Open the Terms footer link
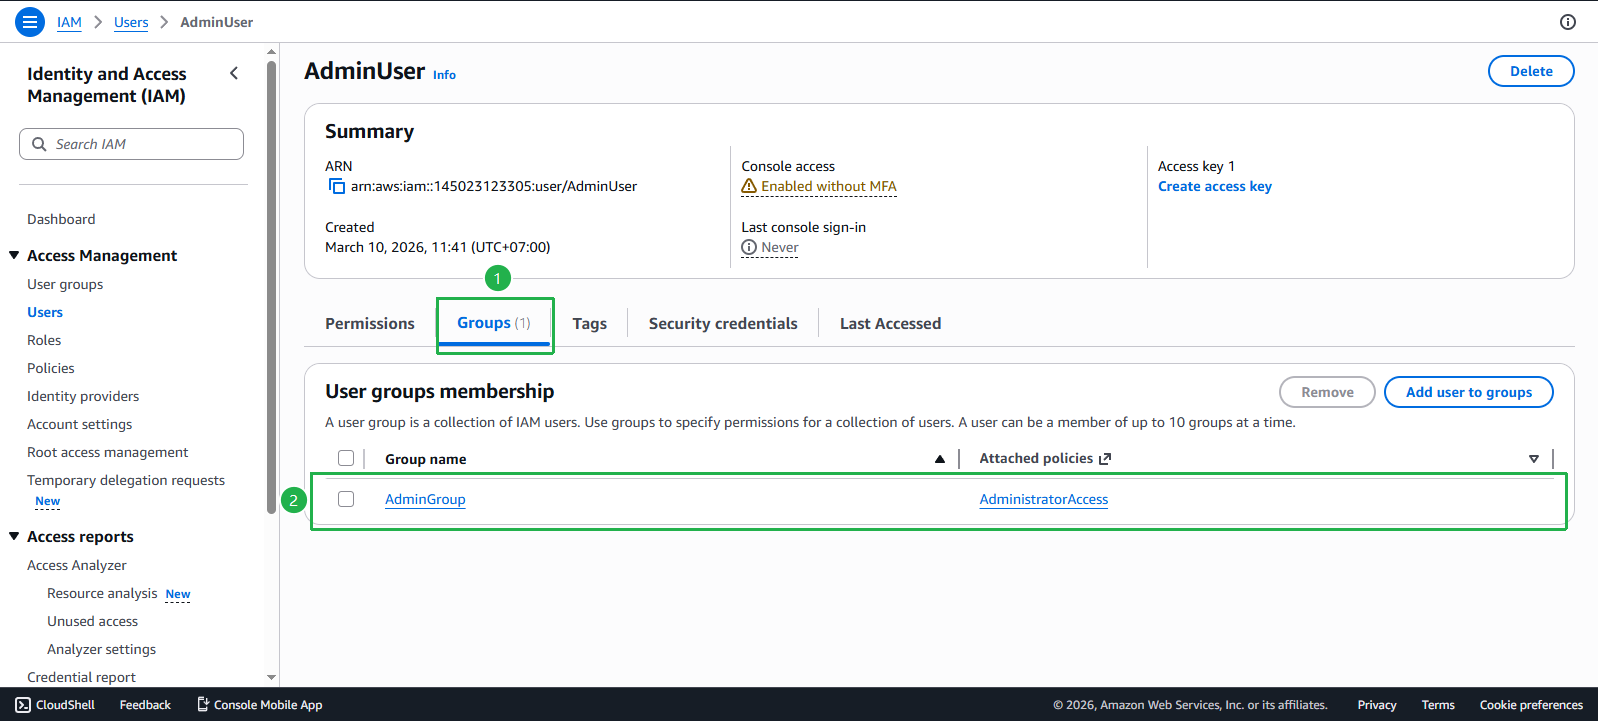This screenshot has width=1598, height=721. 1438,705
